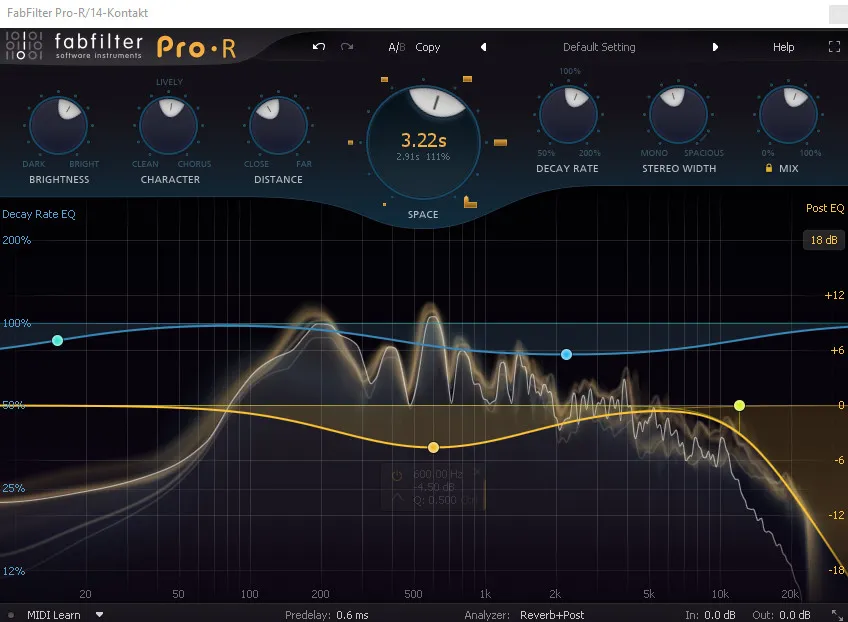Open the Help menu
Image resolution: width=848 pixels, height=622 pixels.
tap(783, 47)
